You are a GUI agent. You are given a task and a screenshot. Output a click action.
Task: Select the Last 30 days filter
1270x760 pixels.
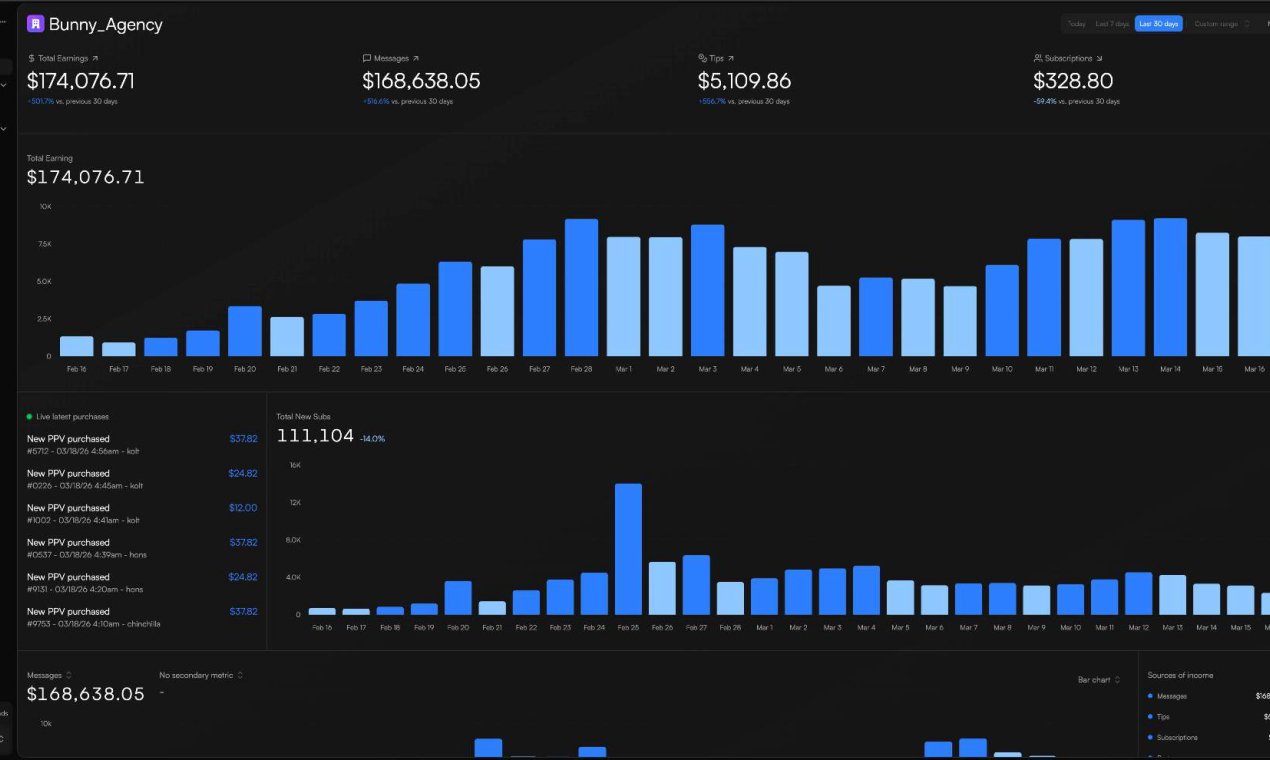pos(1158,24)
